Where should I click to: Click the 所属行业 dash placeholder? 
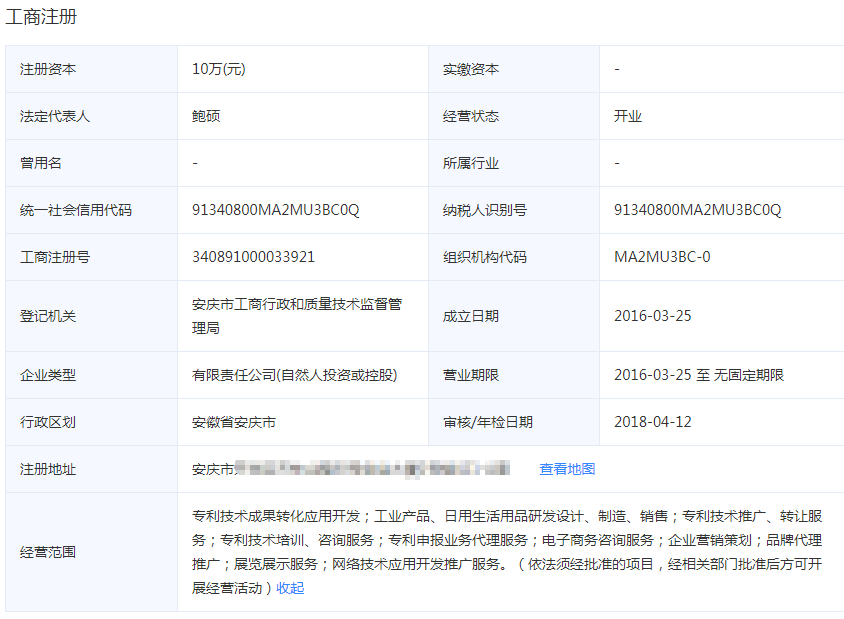coord(617,162)
